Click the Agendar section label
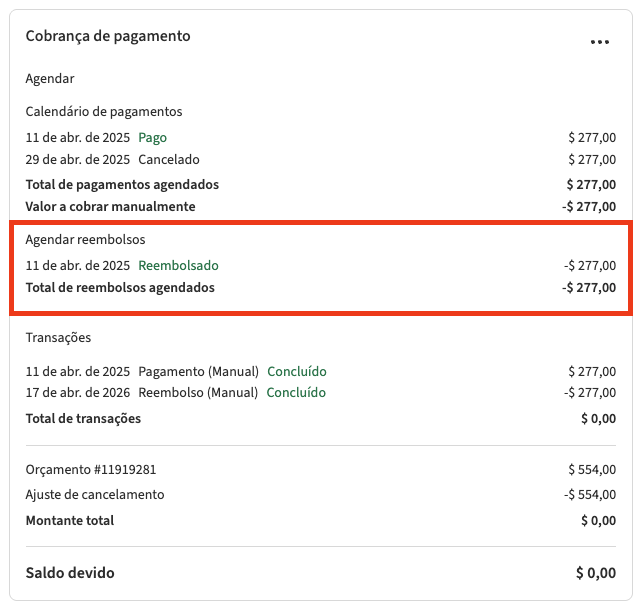 50,78
